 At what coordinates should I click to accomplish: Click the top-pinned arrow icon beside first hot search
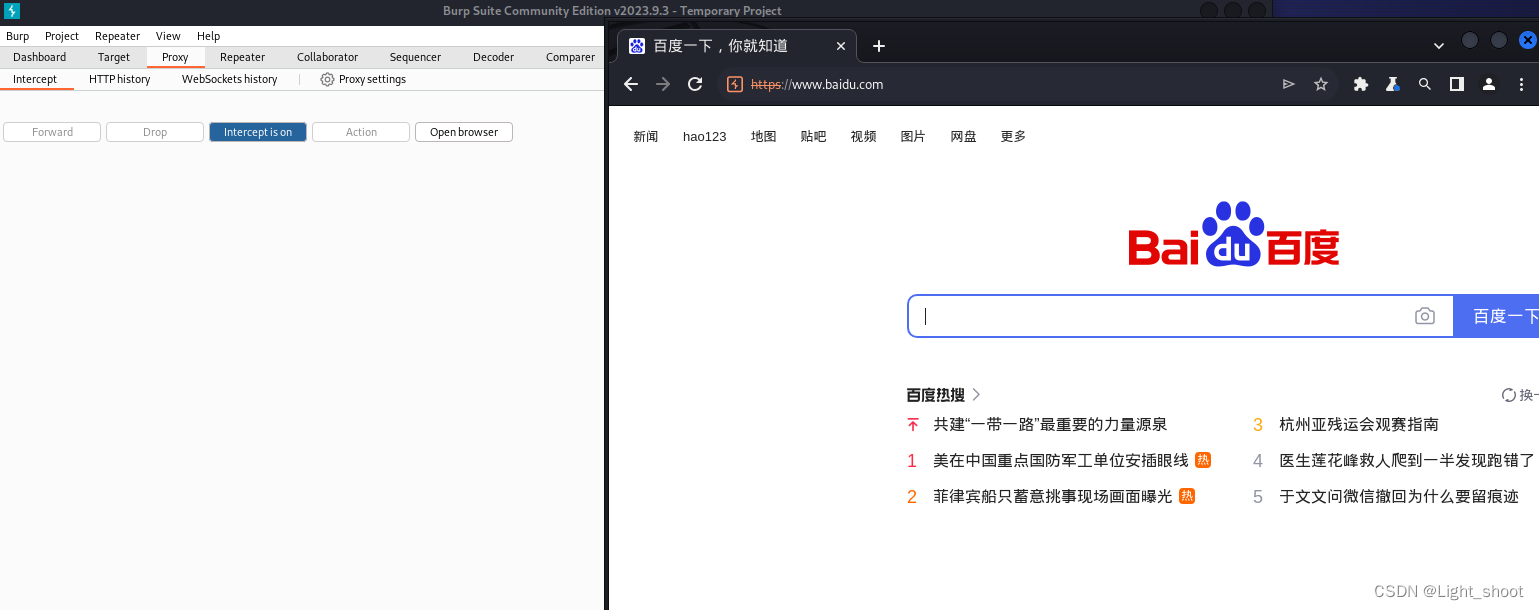[912, 424]
